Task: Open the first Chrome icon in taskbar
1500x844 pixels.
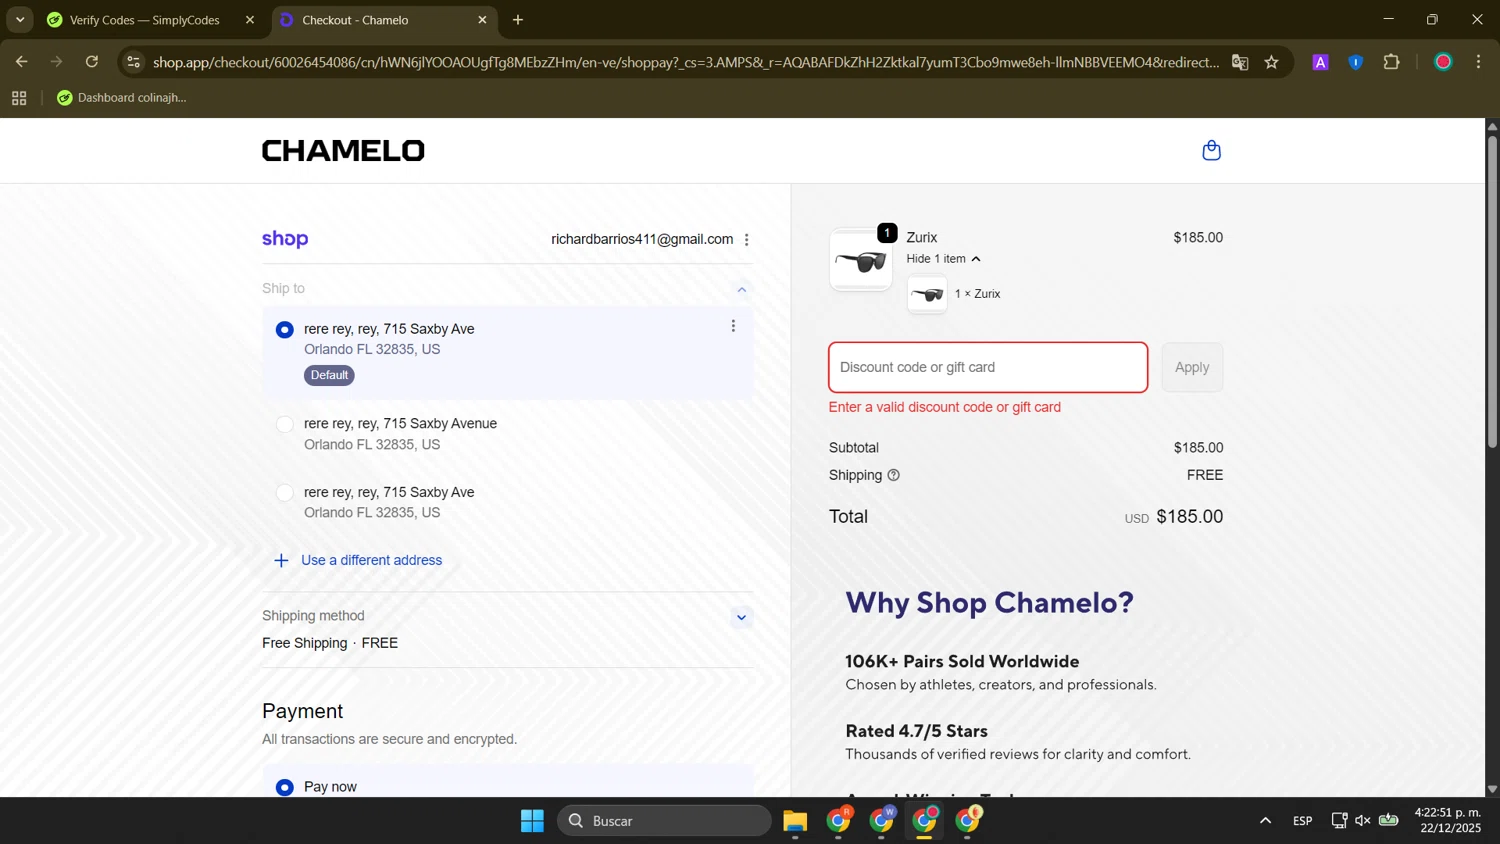Action: click(x=839, y=821)
